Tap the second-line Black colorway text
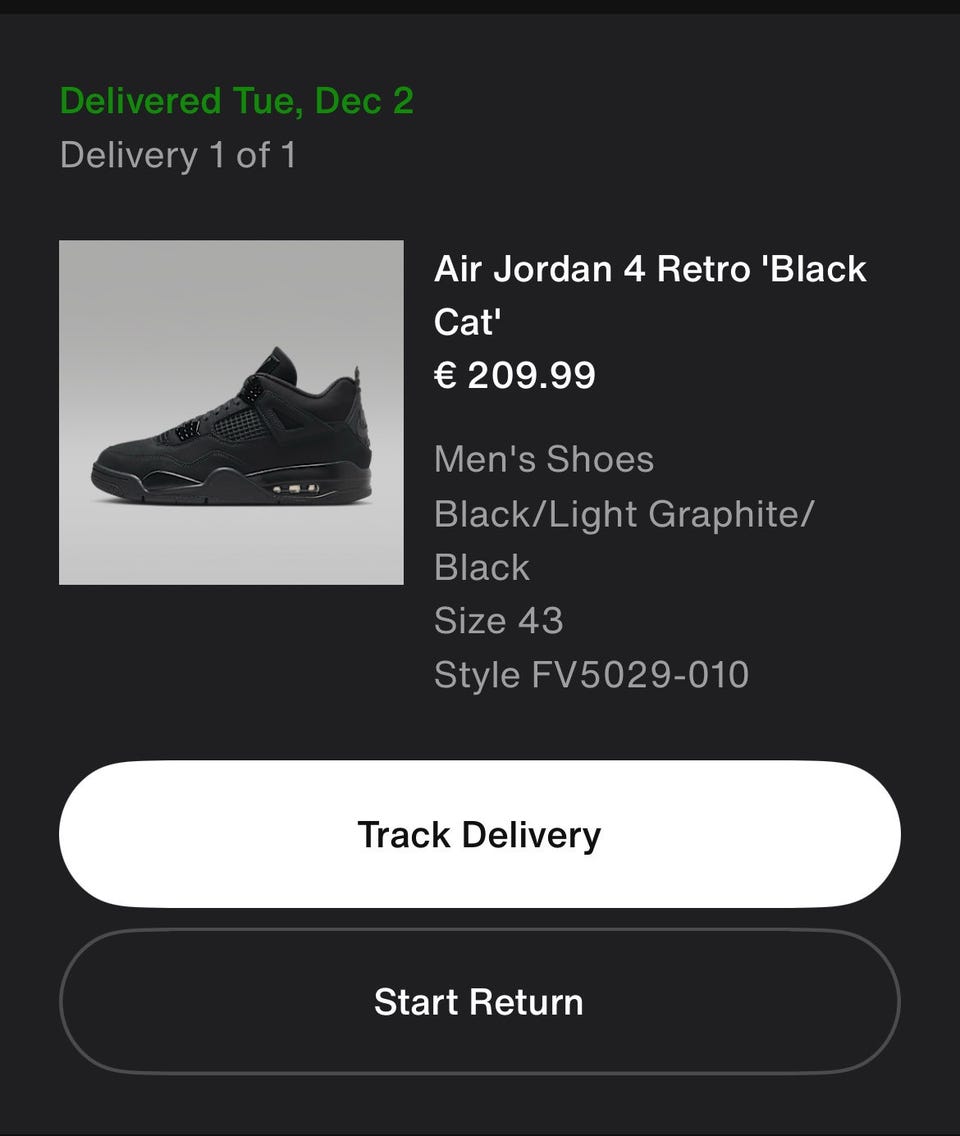The image size is (960, 1136). [482, 568]
